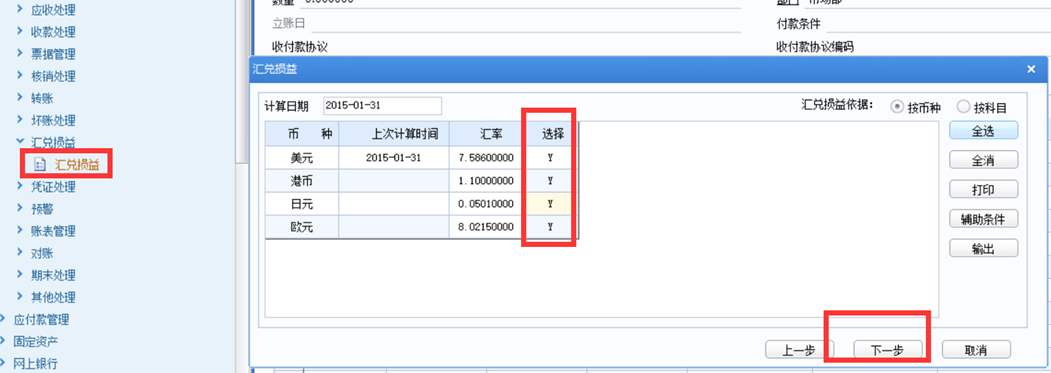Screen dimensions: 1051x373
Task: Expand the 凭证处理 tree node
Action: (21, 186)
